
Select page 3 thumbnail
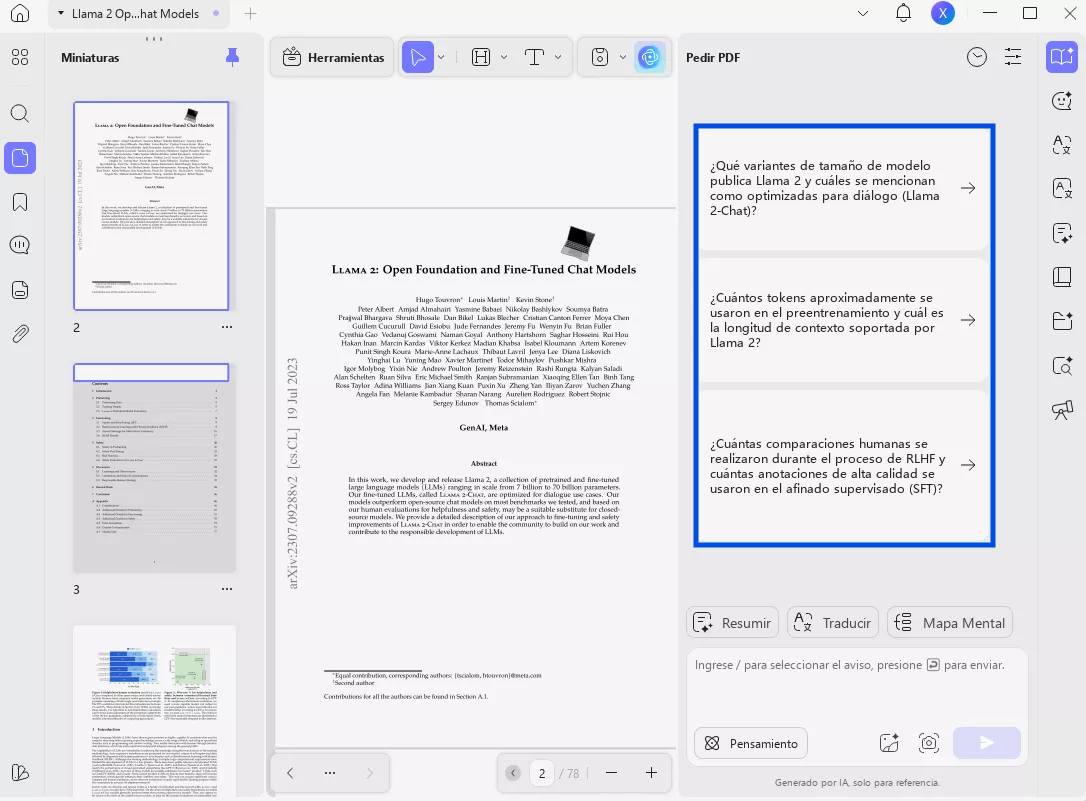(x=154, y=468)
